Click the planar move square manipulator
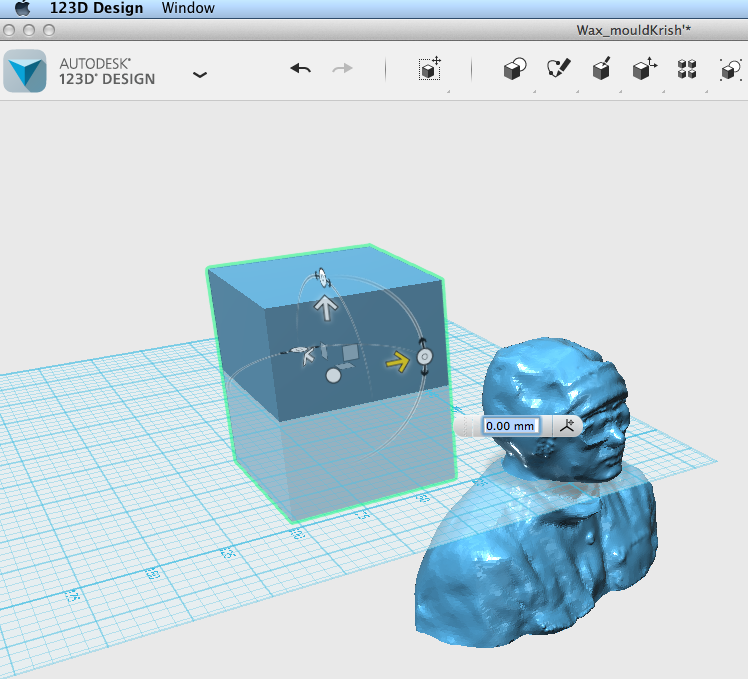The height and width of the screenshot is (679, 748). 351,353
